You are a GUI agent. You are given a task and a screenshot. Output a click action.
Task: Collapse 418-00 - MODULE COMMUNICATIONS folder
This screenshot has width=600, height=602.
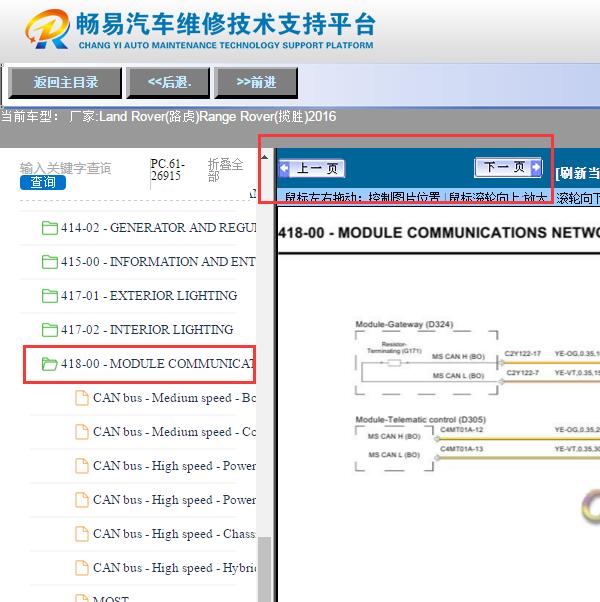(x=157, y=364)
